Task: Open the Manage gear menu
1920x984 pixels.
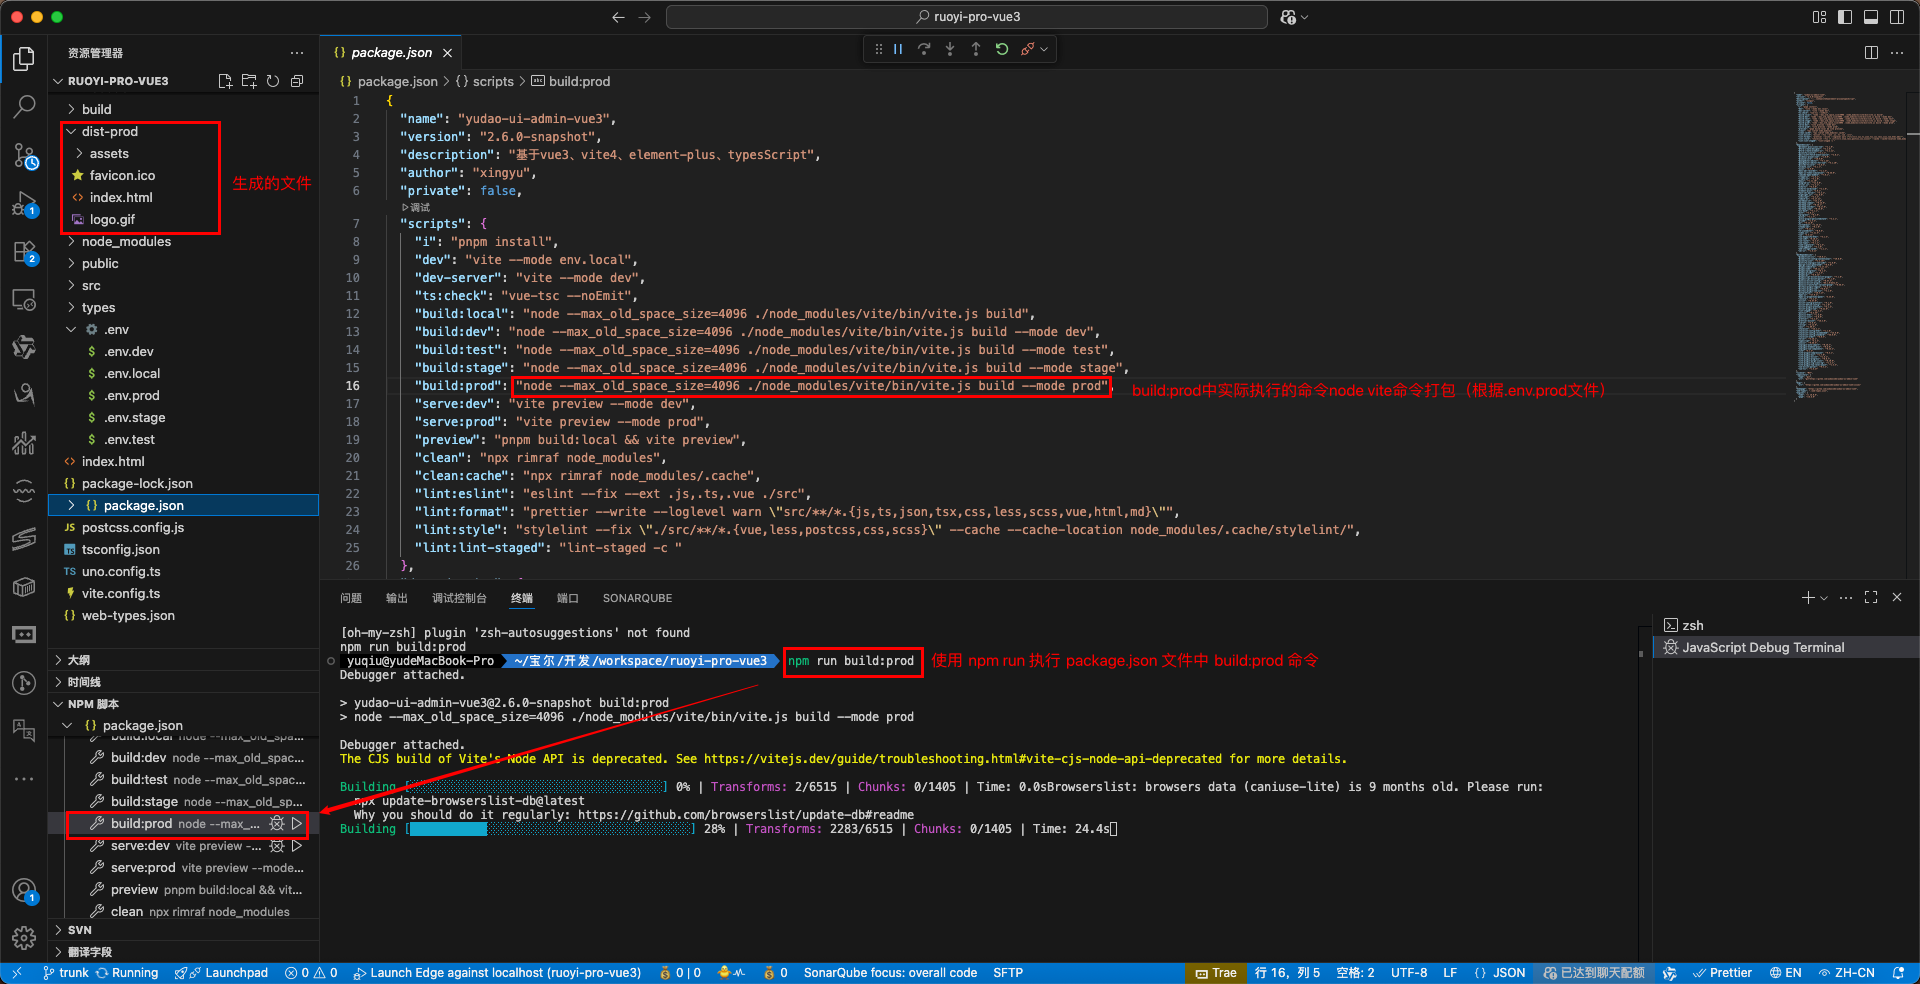Action: pos(24,938)
